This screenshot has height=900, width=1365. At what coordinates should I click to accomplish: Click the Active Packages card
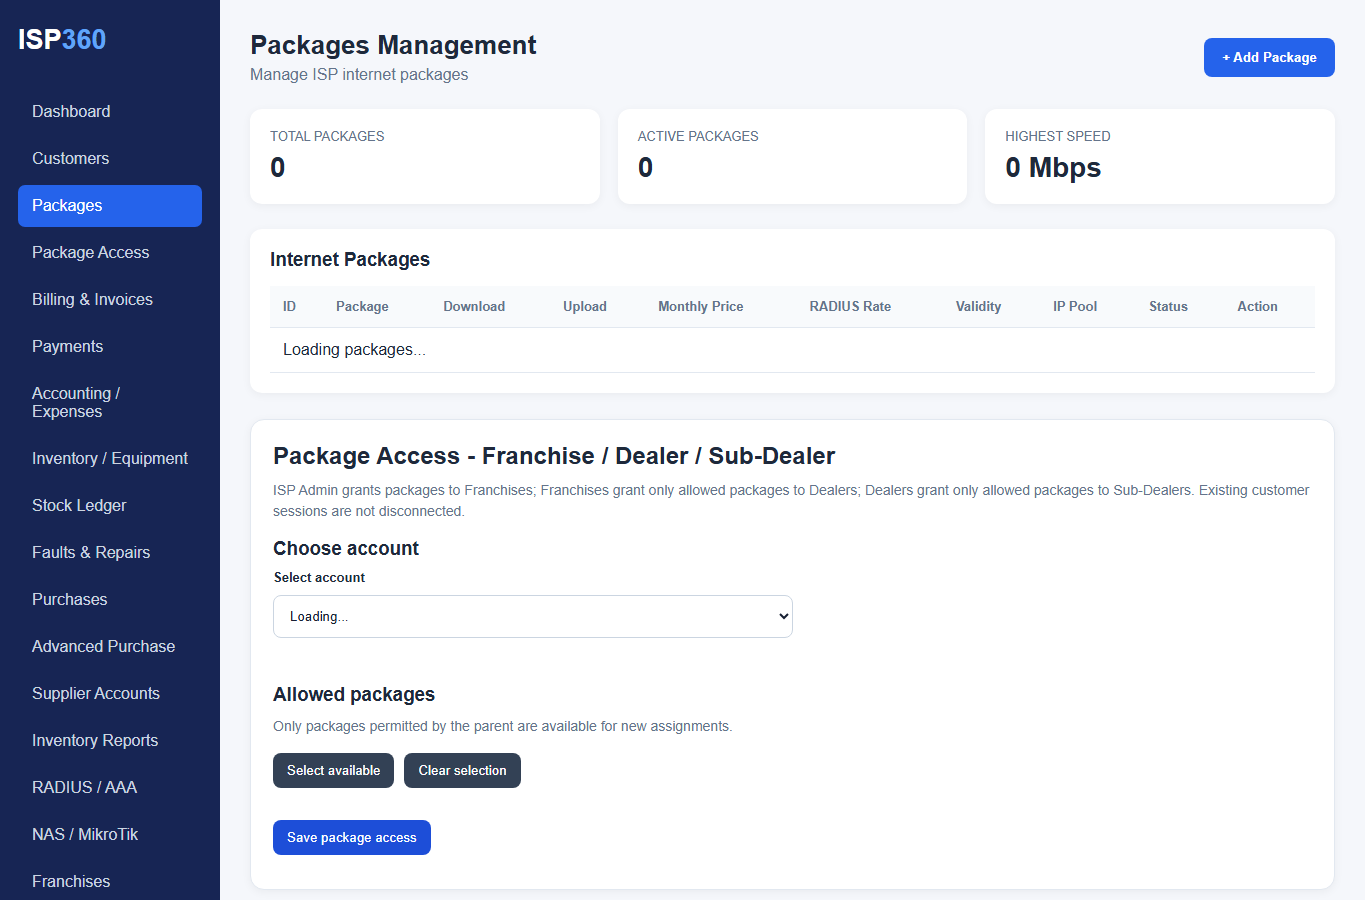(792, 156)
